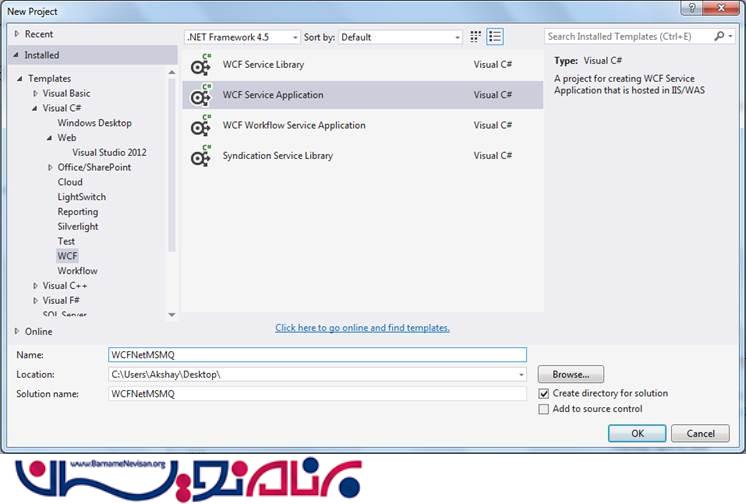Click the template tree scroll down arrow
746x504 pixels.
[x=172, y=315]
